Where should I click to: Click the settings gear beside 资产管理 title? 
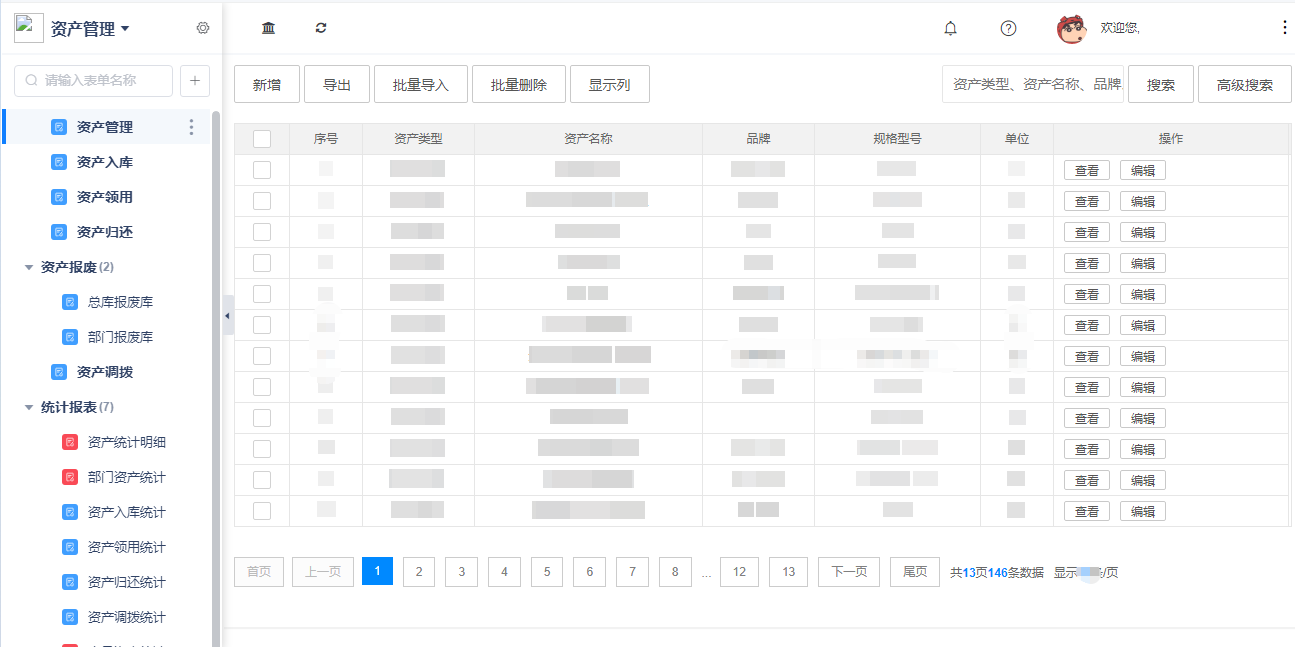[x=203, y=28]
